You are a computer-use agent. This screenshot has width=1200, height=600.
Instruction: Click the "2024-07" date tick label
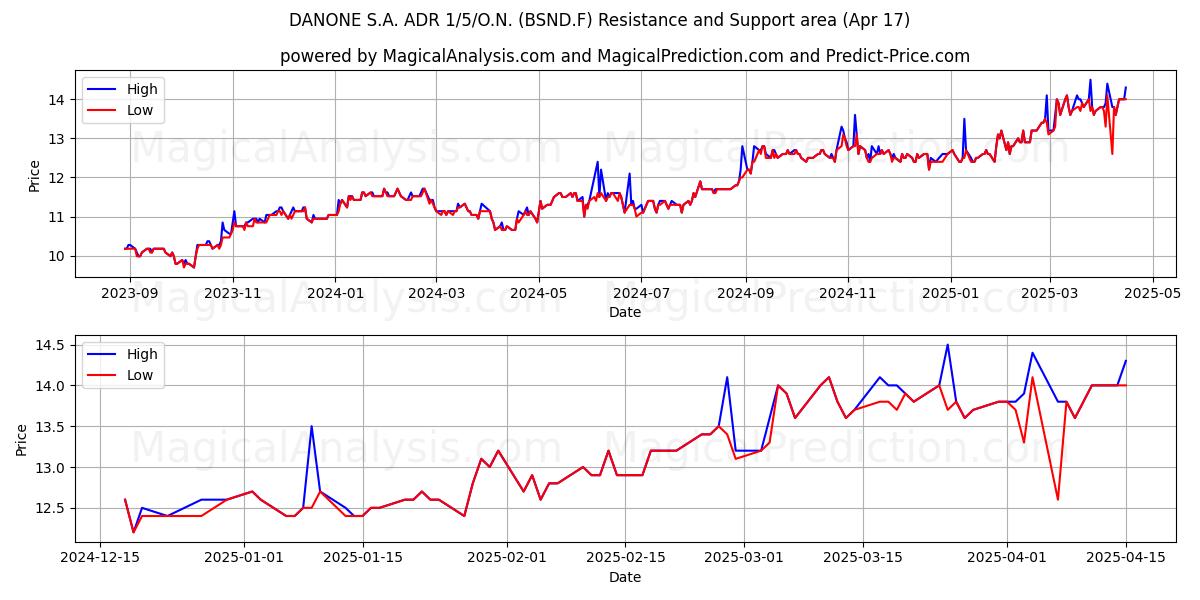click(641, 293)
